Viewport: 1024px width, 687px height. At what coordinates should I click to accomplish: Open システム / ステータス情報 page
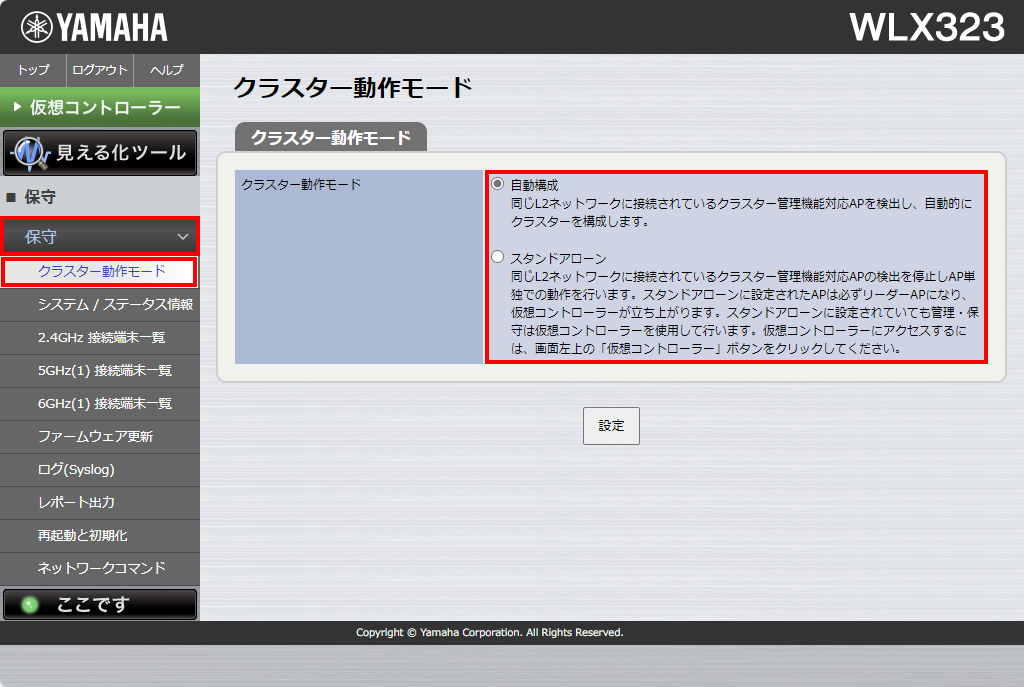115,304
